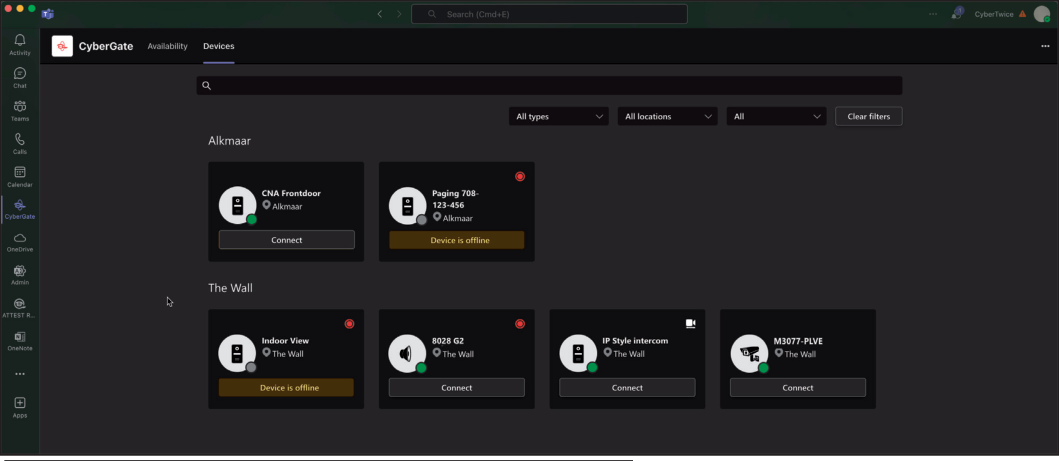Image resolution: width=1059 pixels, height=461 pixels.
Task: Click the 8028 G2 speaker icon
Action: point(407,353)
